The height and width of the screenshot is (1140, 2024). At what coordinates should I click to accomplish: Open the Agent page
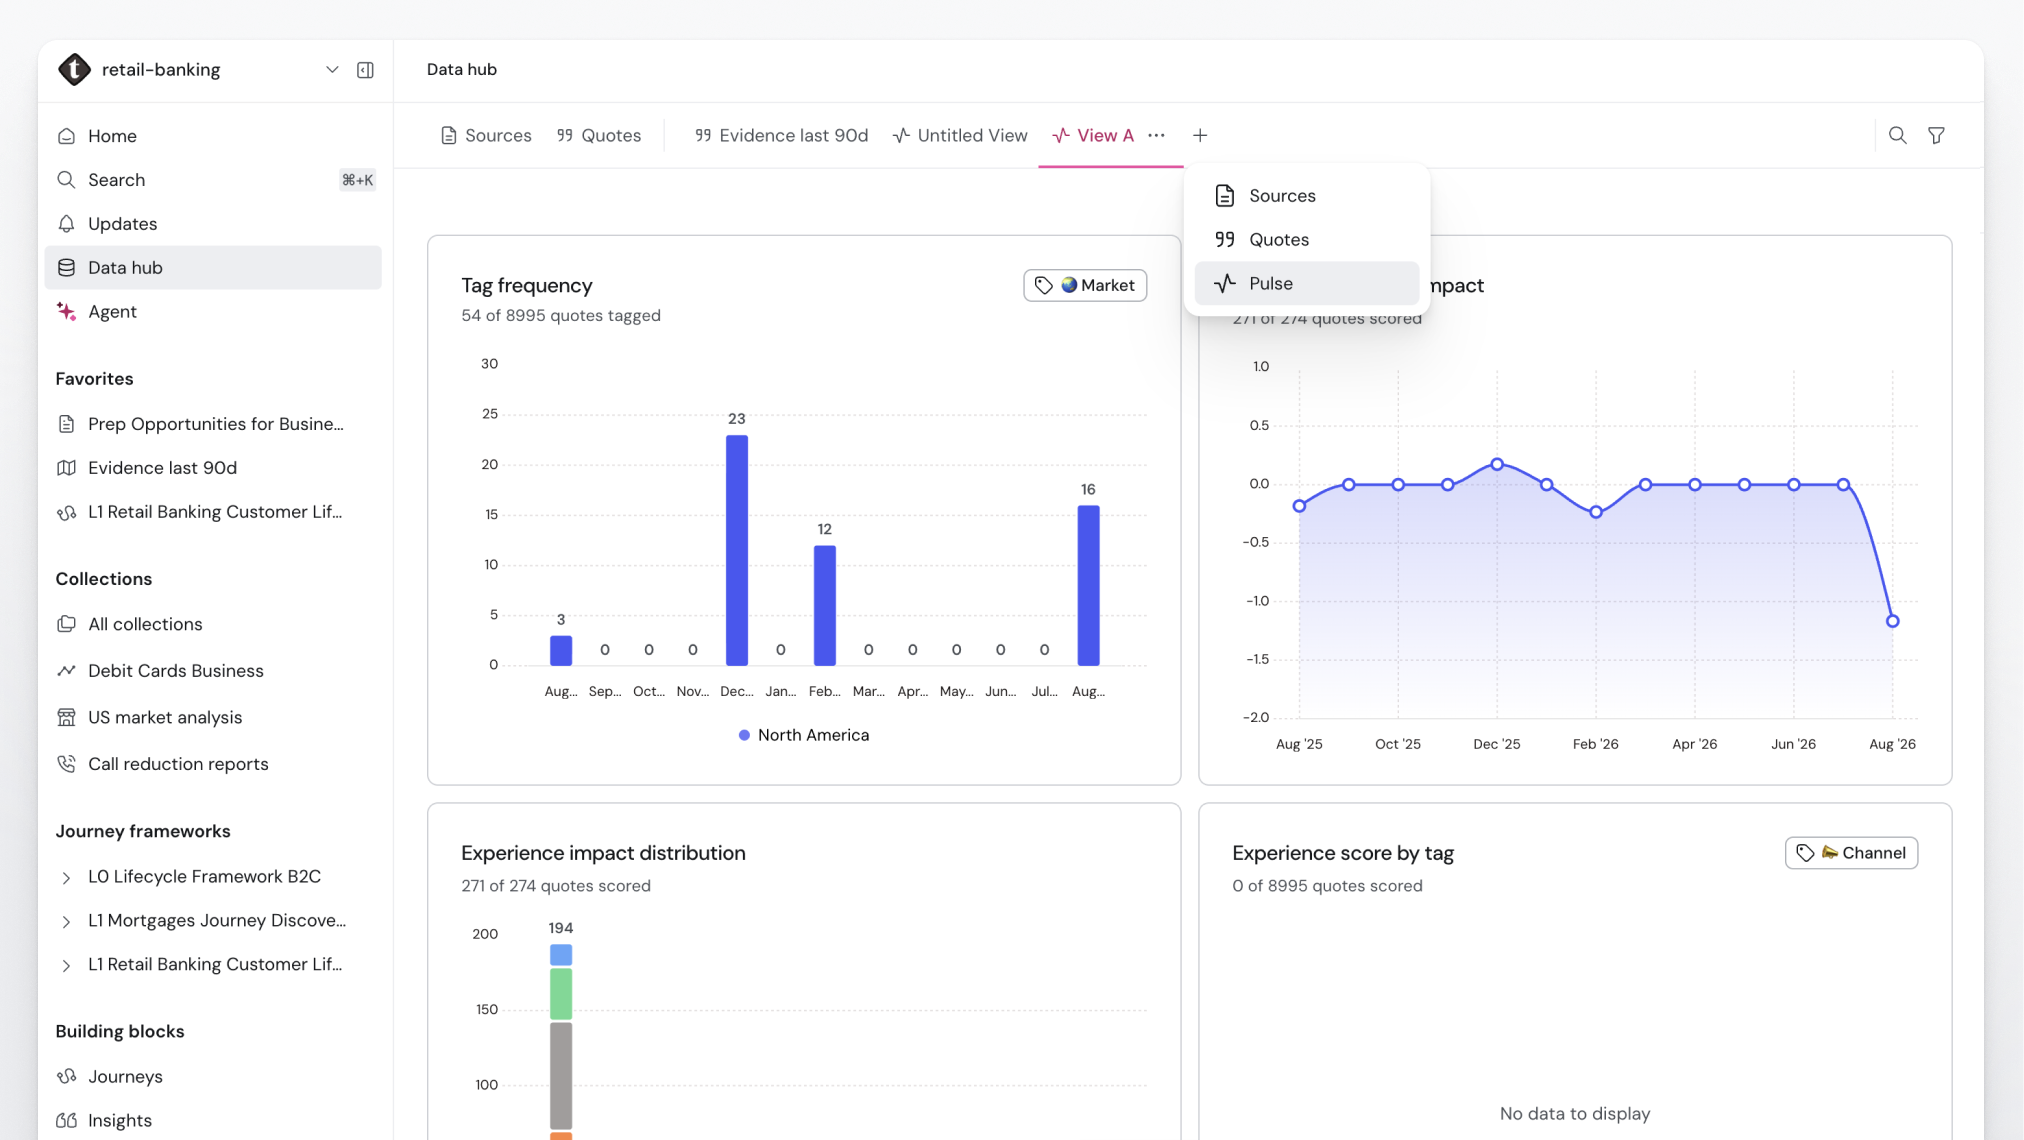[213, 312]
